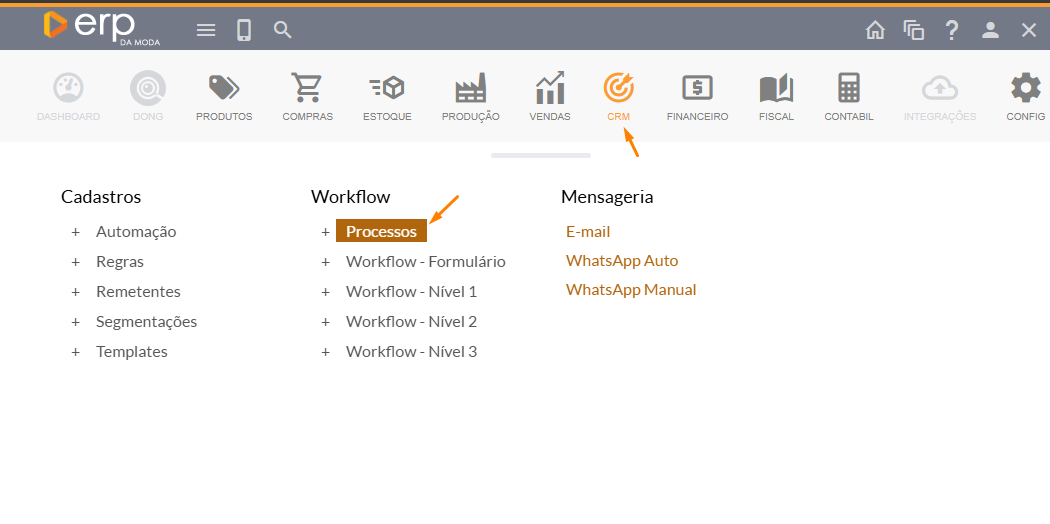Viewport: 1050px width, 524px height.
Task: Open the highlighted Processos item
Action: pyautogui.click(x=381, y=232)
